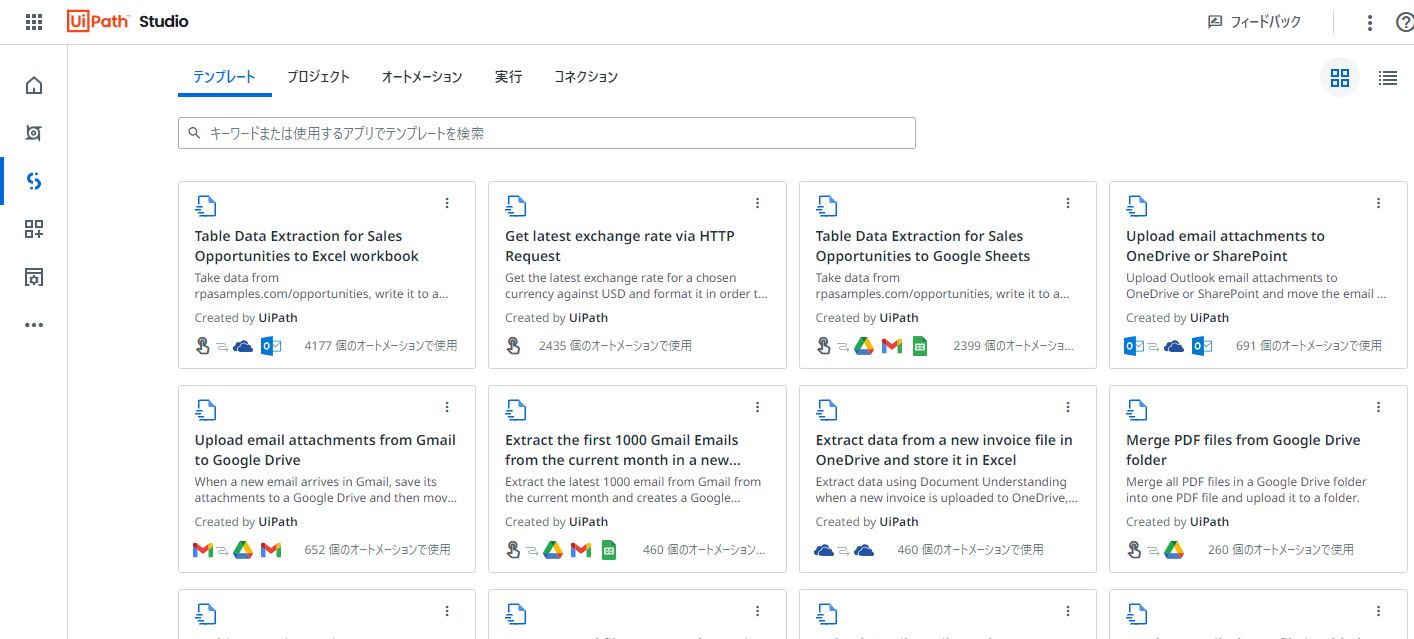Viewport: 1414px width, 639px height.
Task: Click the Google Sheets icon on the Sheets template
Action: pos(919,345)
